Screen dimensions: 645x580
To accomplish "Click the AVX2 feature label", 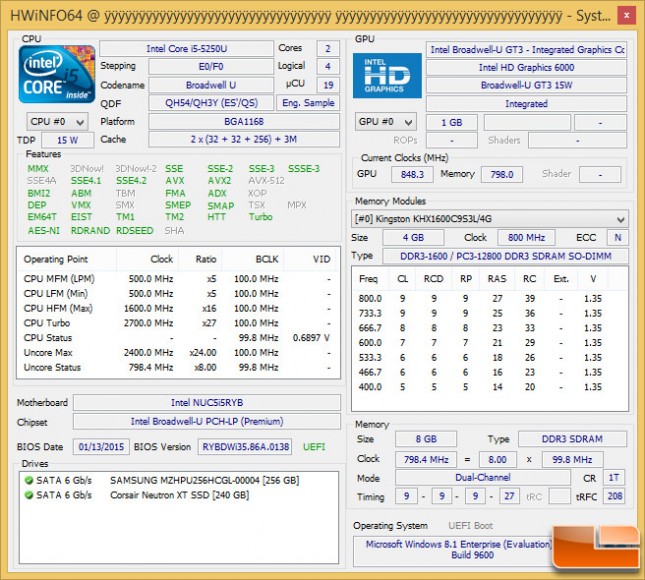I will pyautogui.click(x=219, y=181).
